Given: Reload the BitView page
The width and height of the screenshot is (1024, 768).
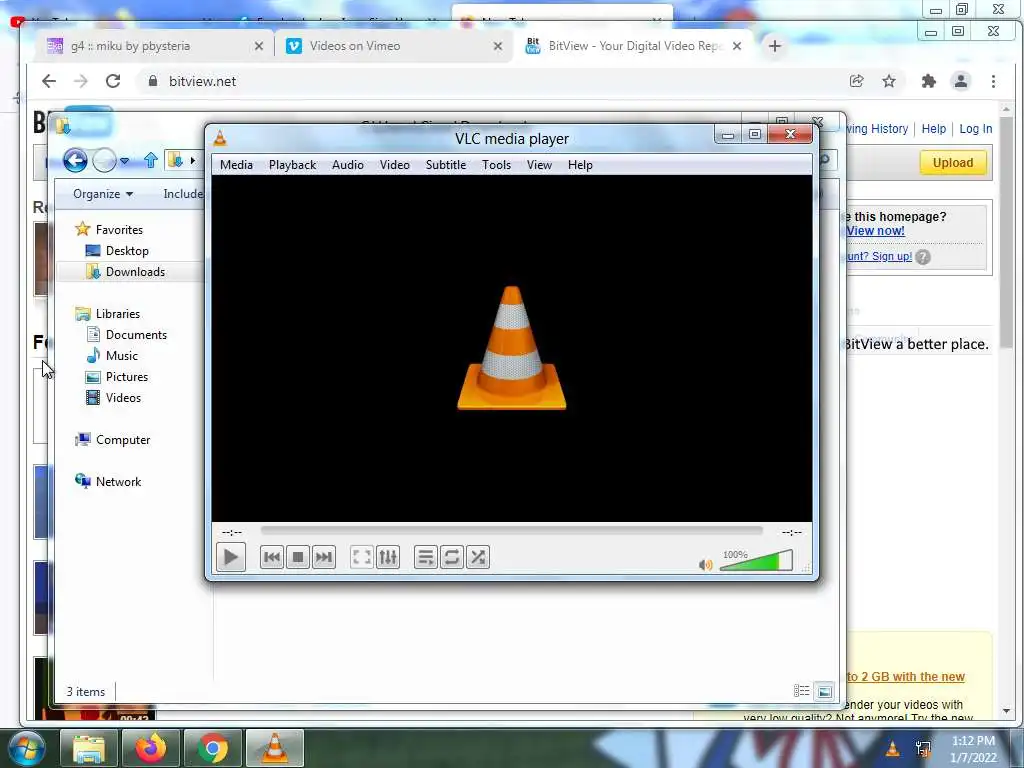Looking at the screenshot, I should (113, 81).
